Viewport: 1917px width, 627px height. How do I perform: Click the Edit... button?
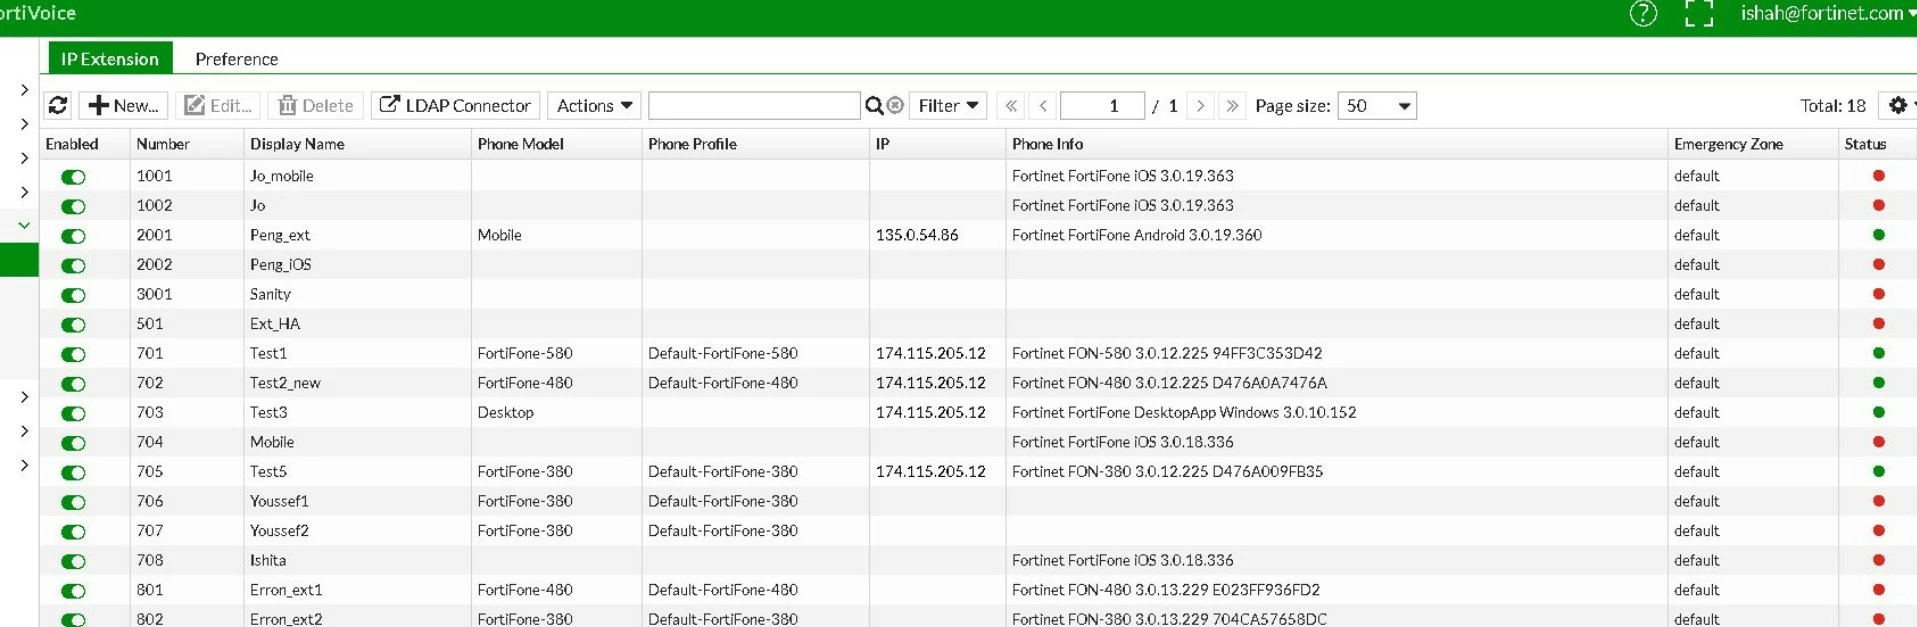tap(218, 105)
